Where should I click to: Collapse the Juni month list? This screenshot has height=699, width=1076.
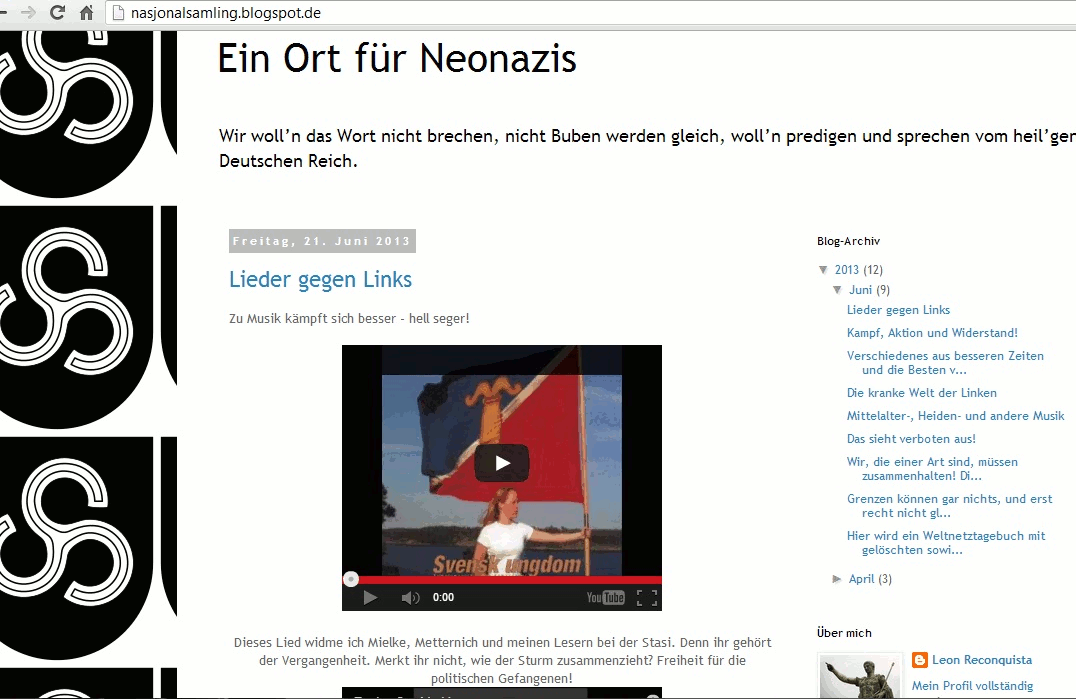[837, 289]
